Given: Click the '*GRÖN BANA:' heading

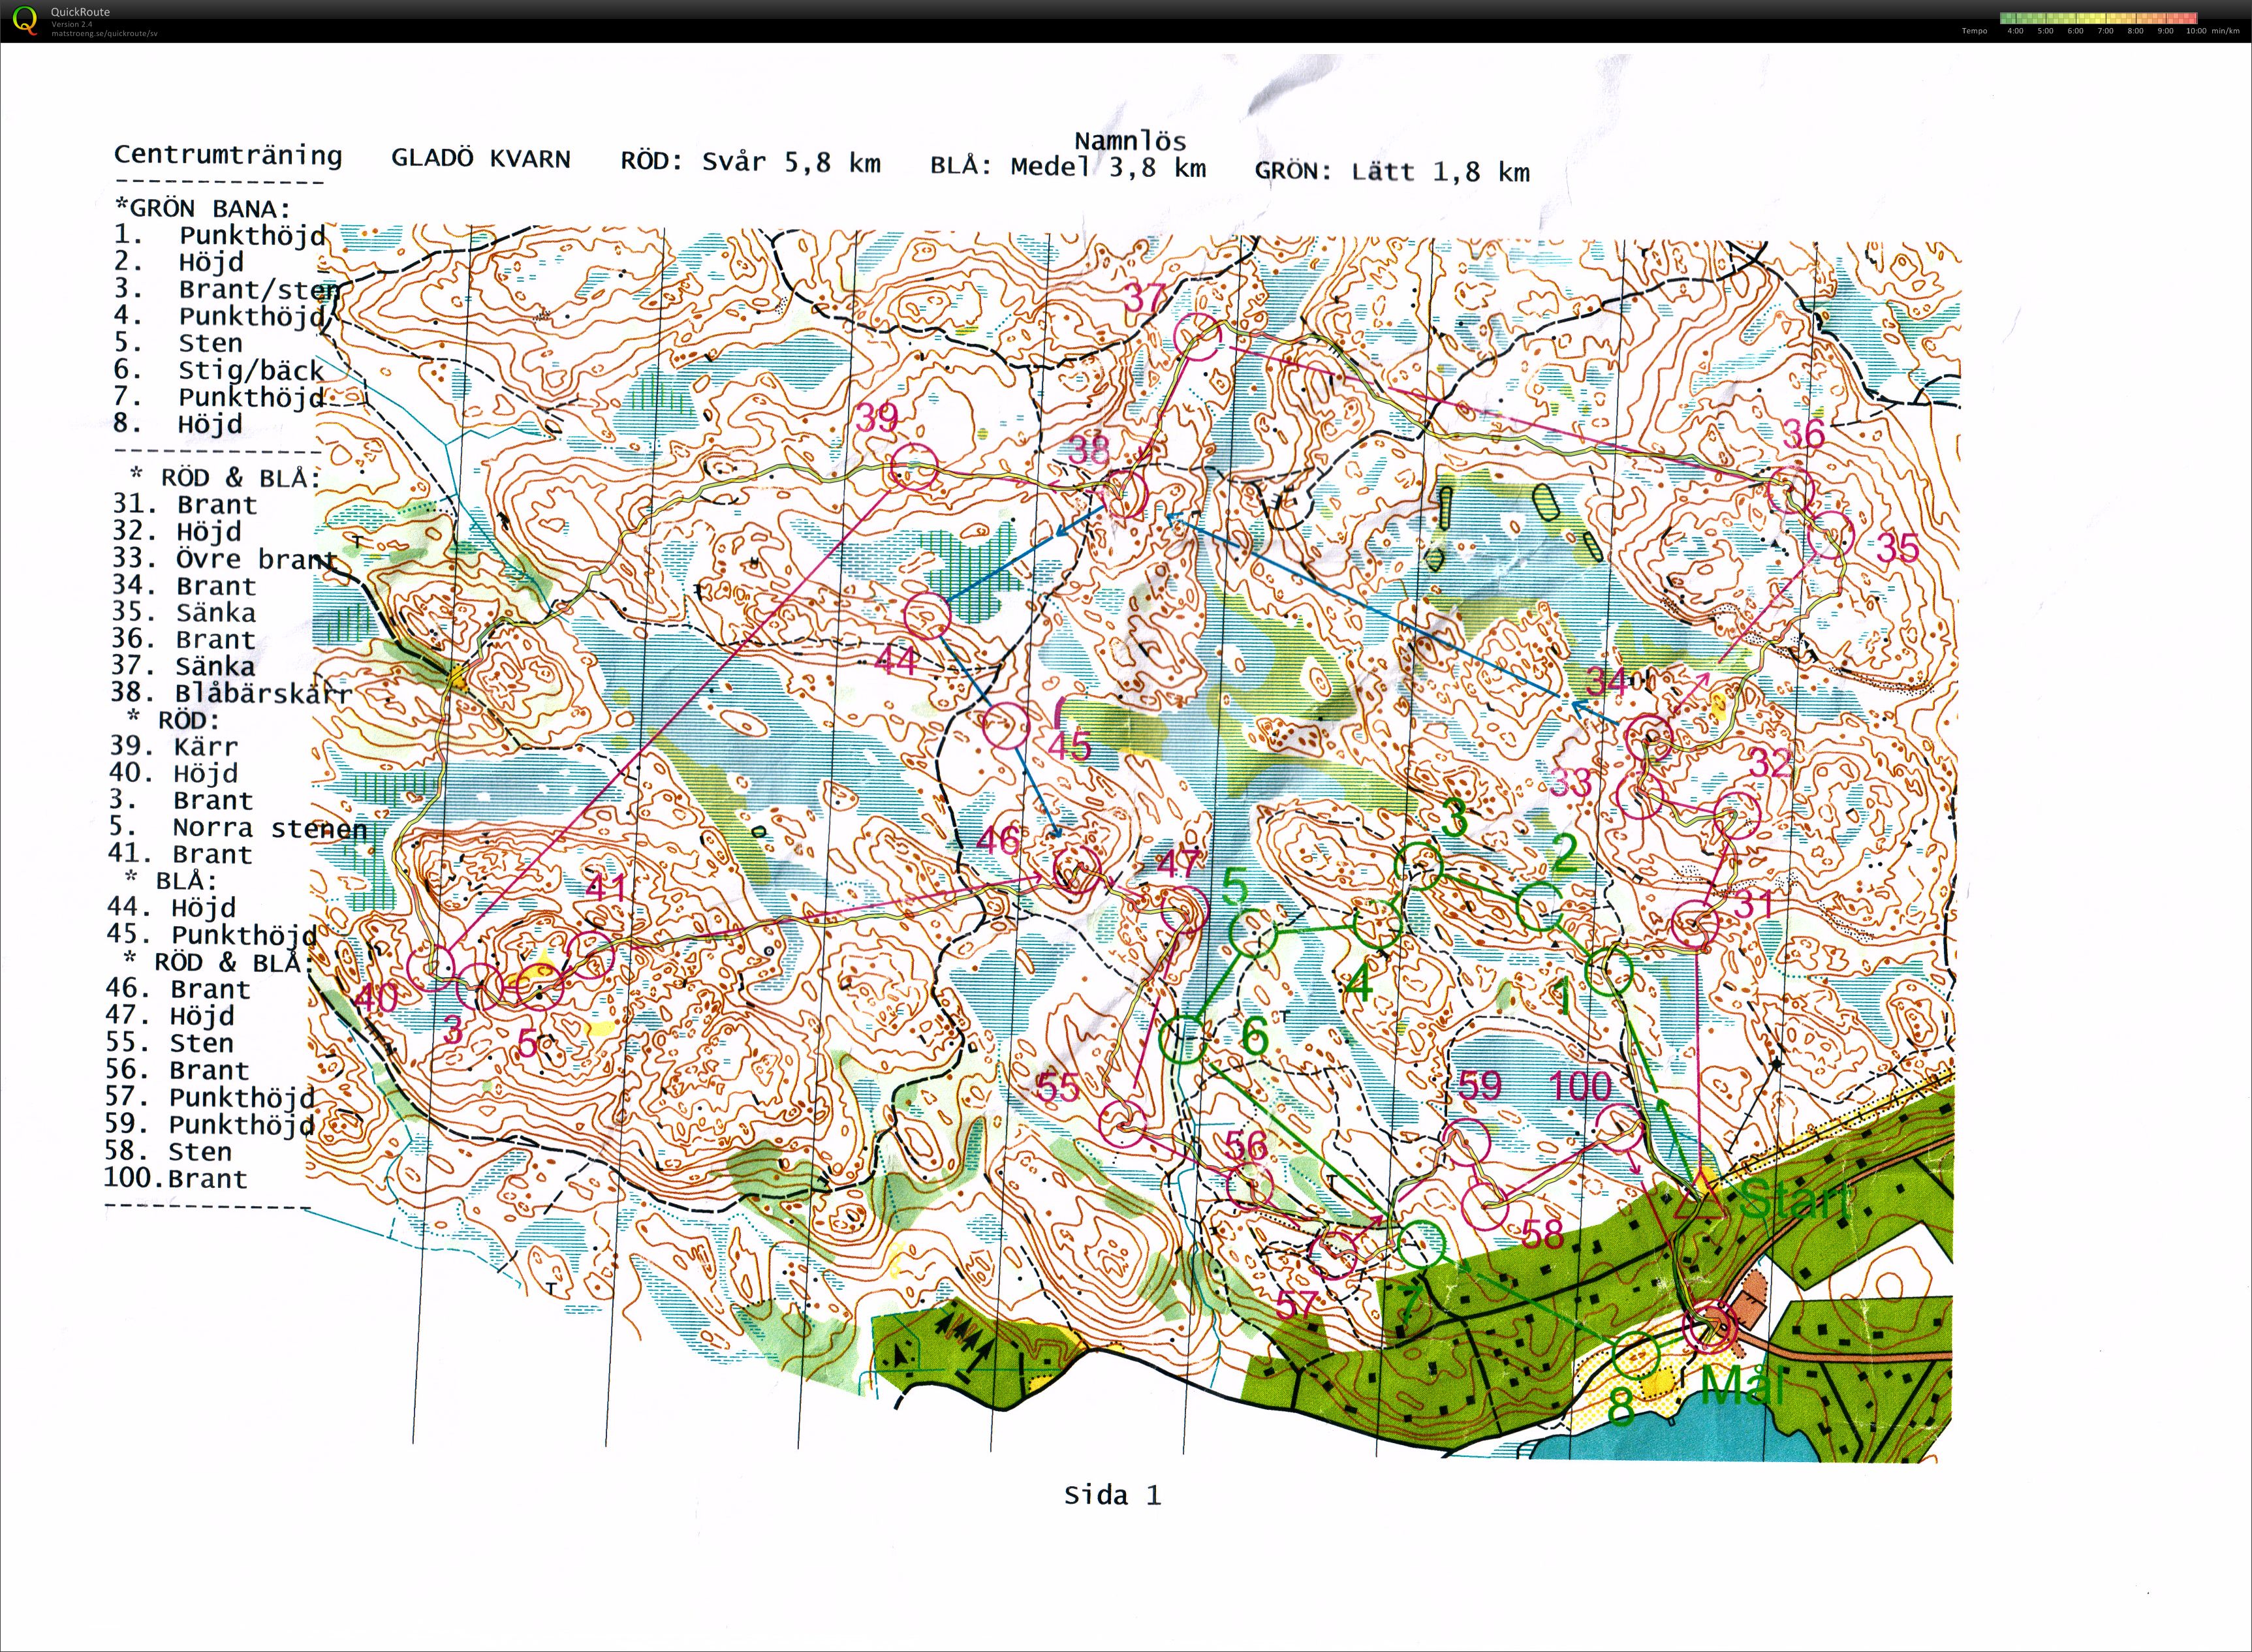Looking at the screenshot, I should click(x=202, y=209).
